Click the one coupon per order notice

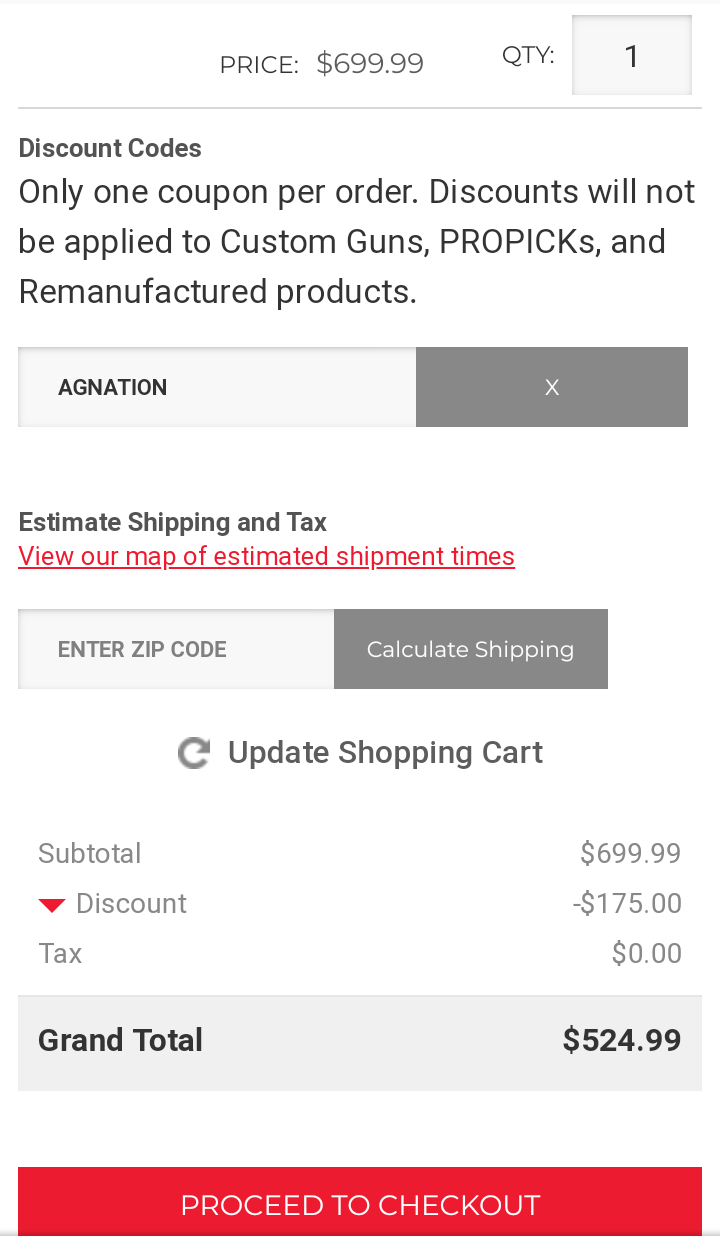[357, 242]
